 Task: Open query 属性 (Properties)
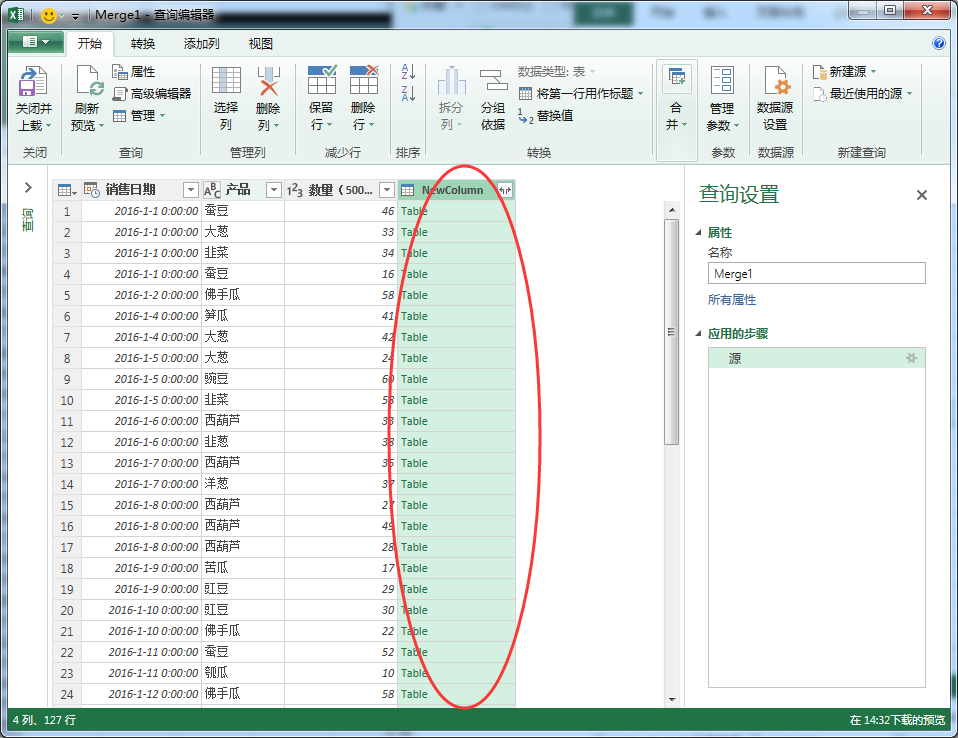134,71
